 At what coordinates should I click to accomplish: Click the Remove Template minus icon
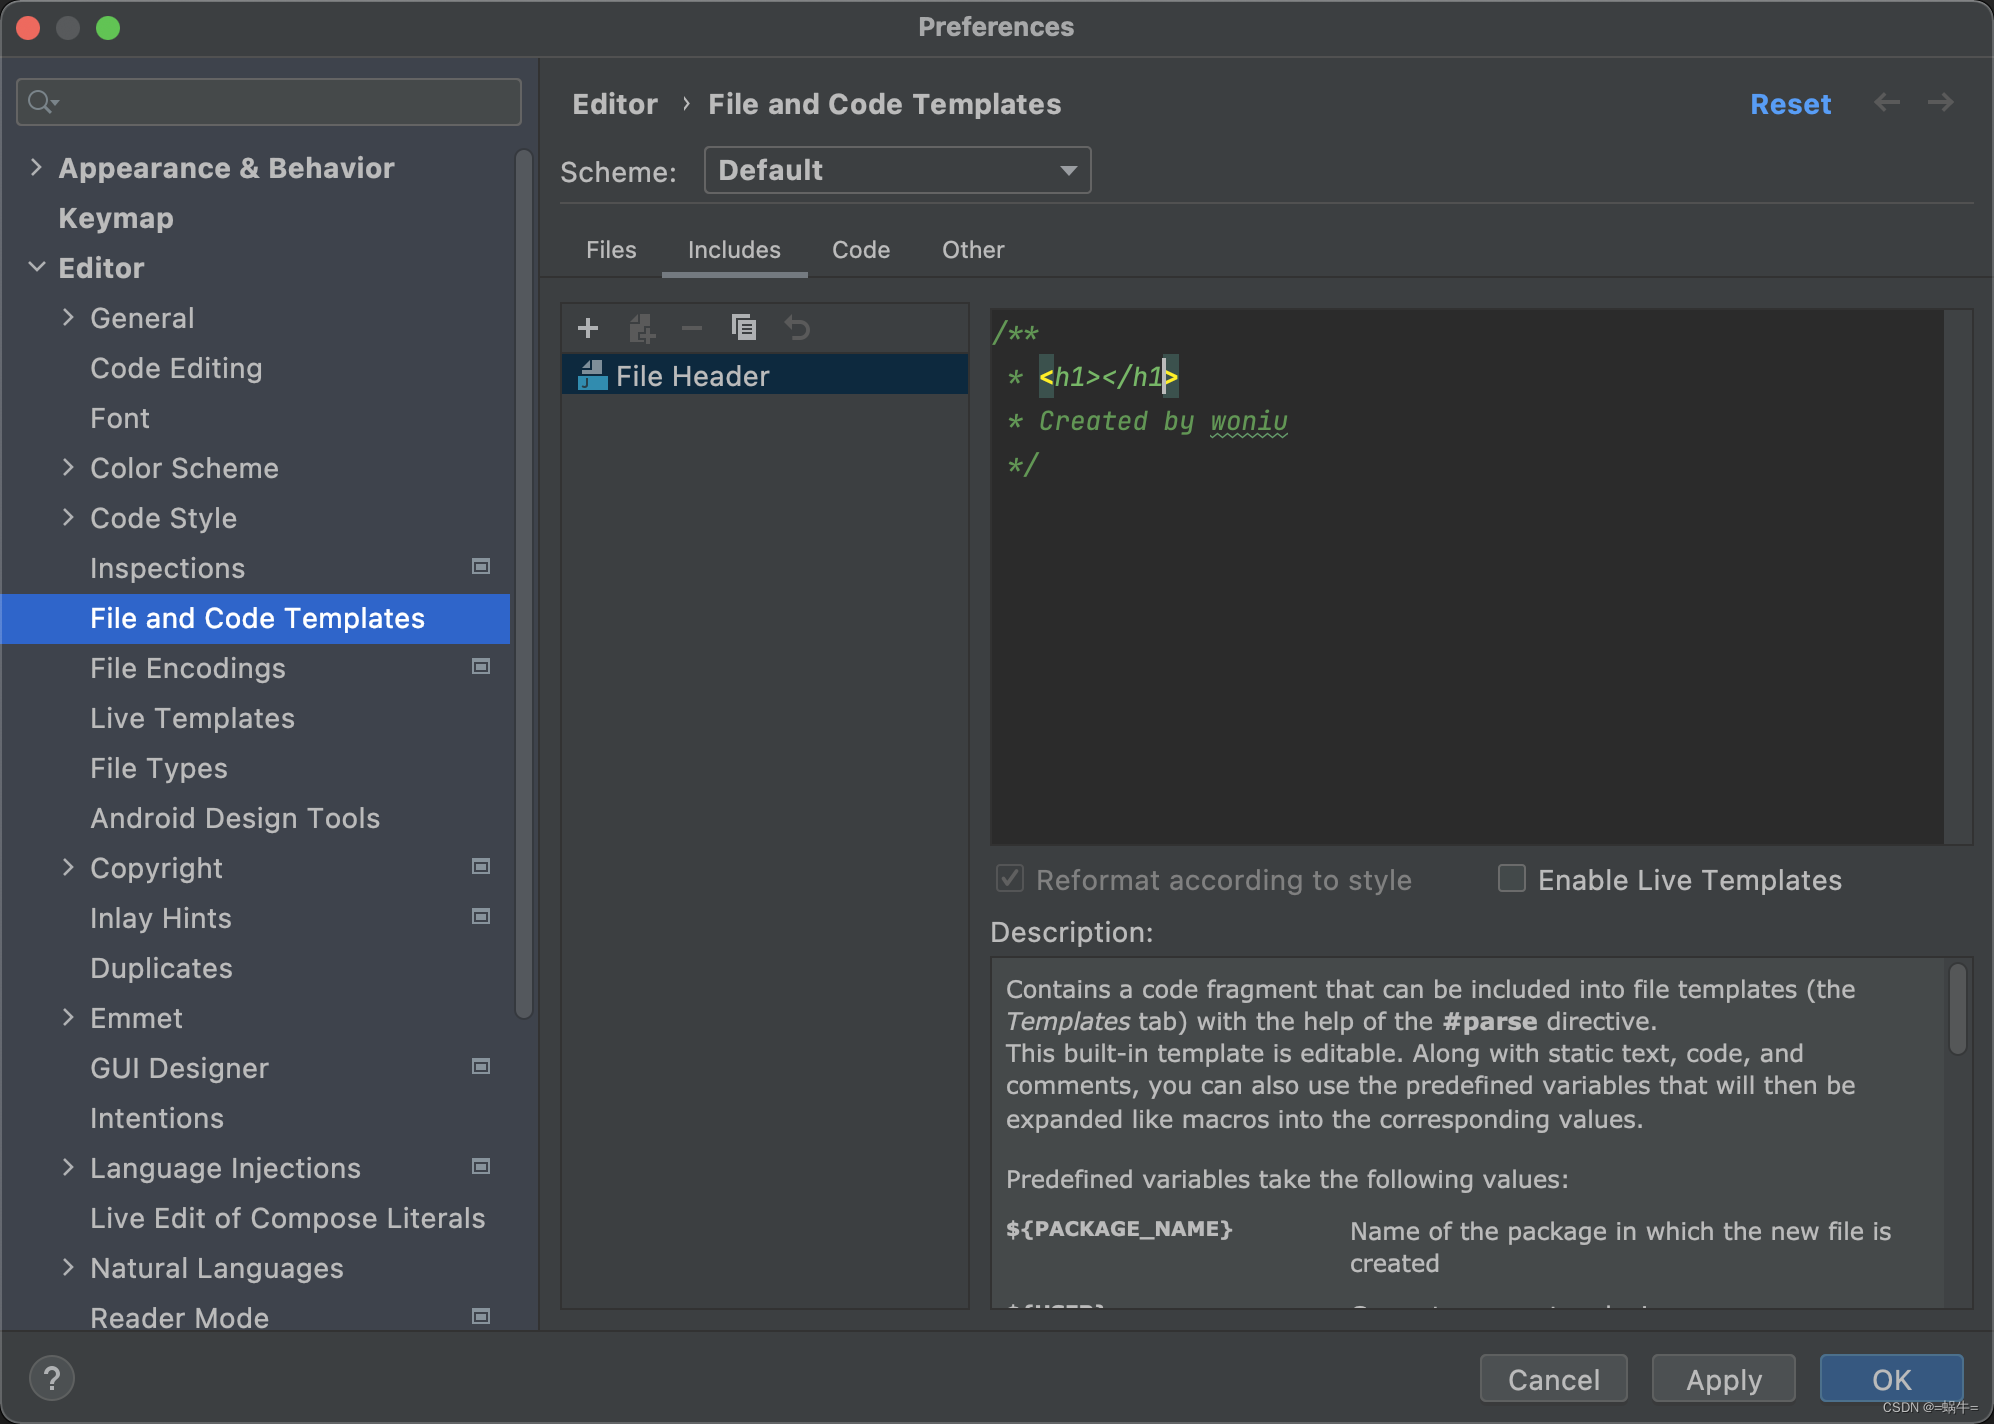(x=692, y=328)
